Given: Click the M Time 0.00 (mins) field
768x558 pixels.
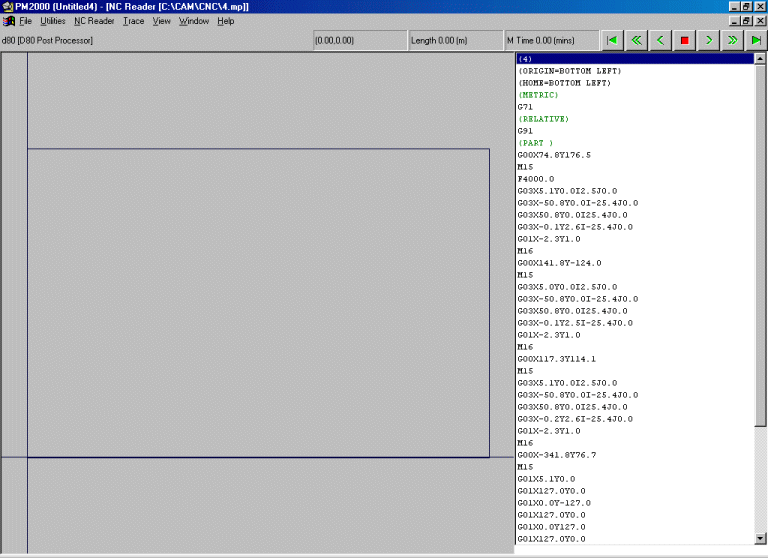Looking at the screenshot, I should point(552,41).
